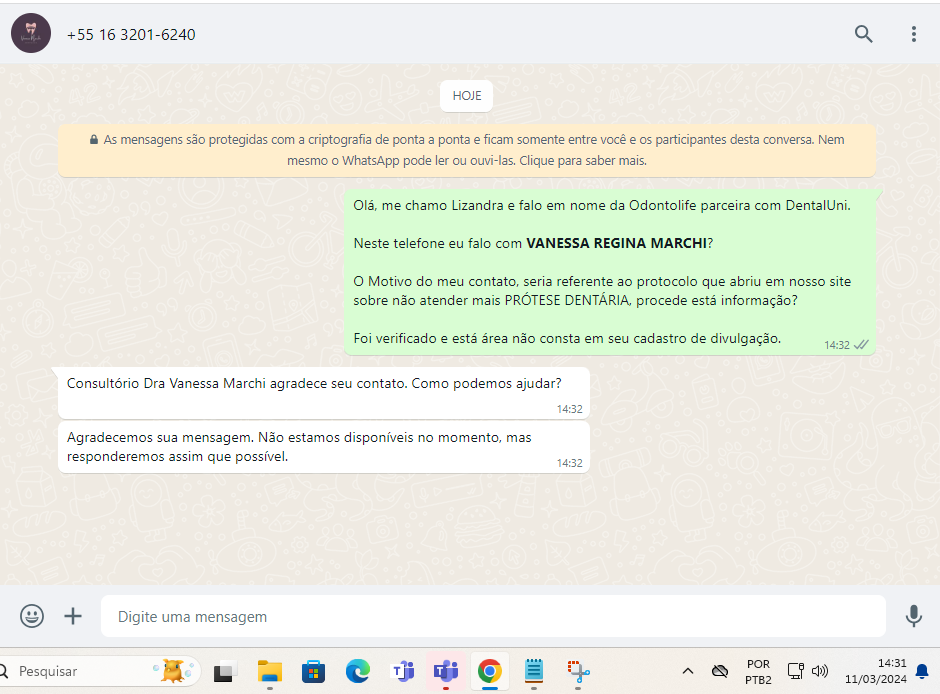
Task: Launch Microsoft Store from the taskbar
Action: pos(313,671)
